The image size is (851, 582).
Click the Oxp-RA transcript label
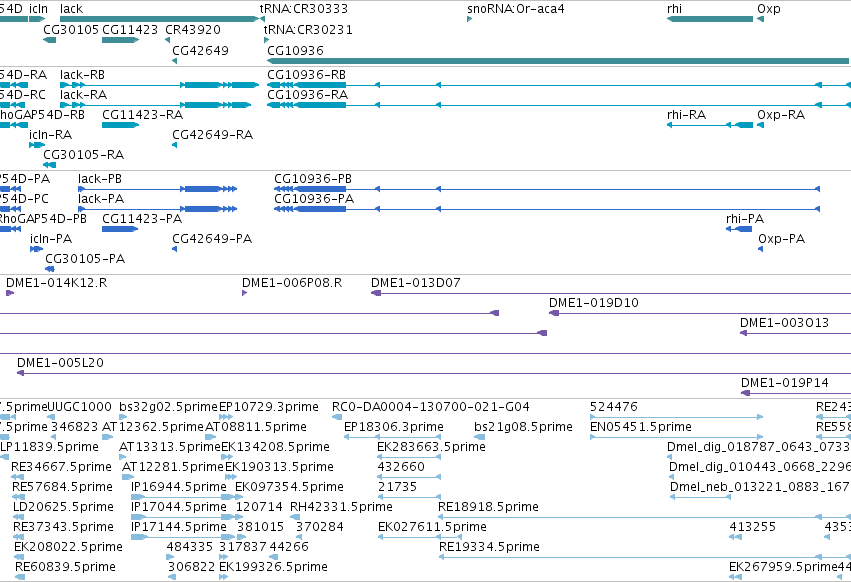pos(781,115)
